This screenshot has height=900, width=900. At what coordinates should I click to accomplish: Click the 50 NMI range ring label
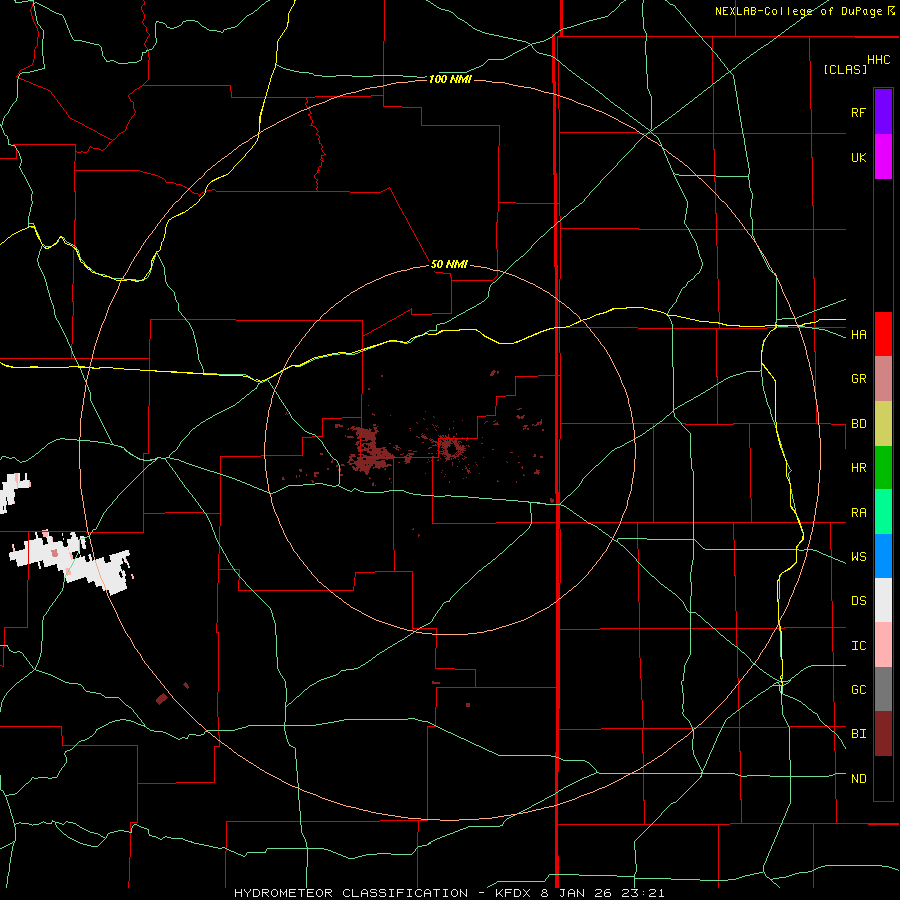pyautogui.click(x=449, y=265)
